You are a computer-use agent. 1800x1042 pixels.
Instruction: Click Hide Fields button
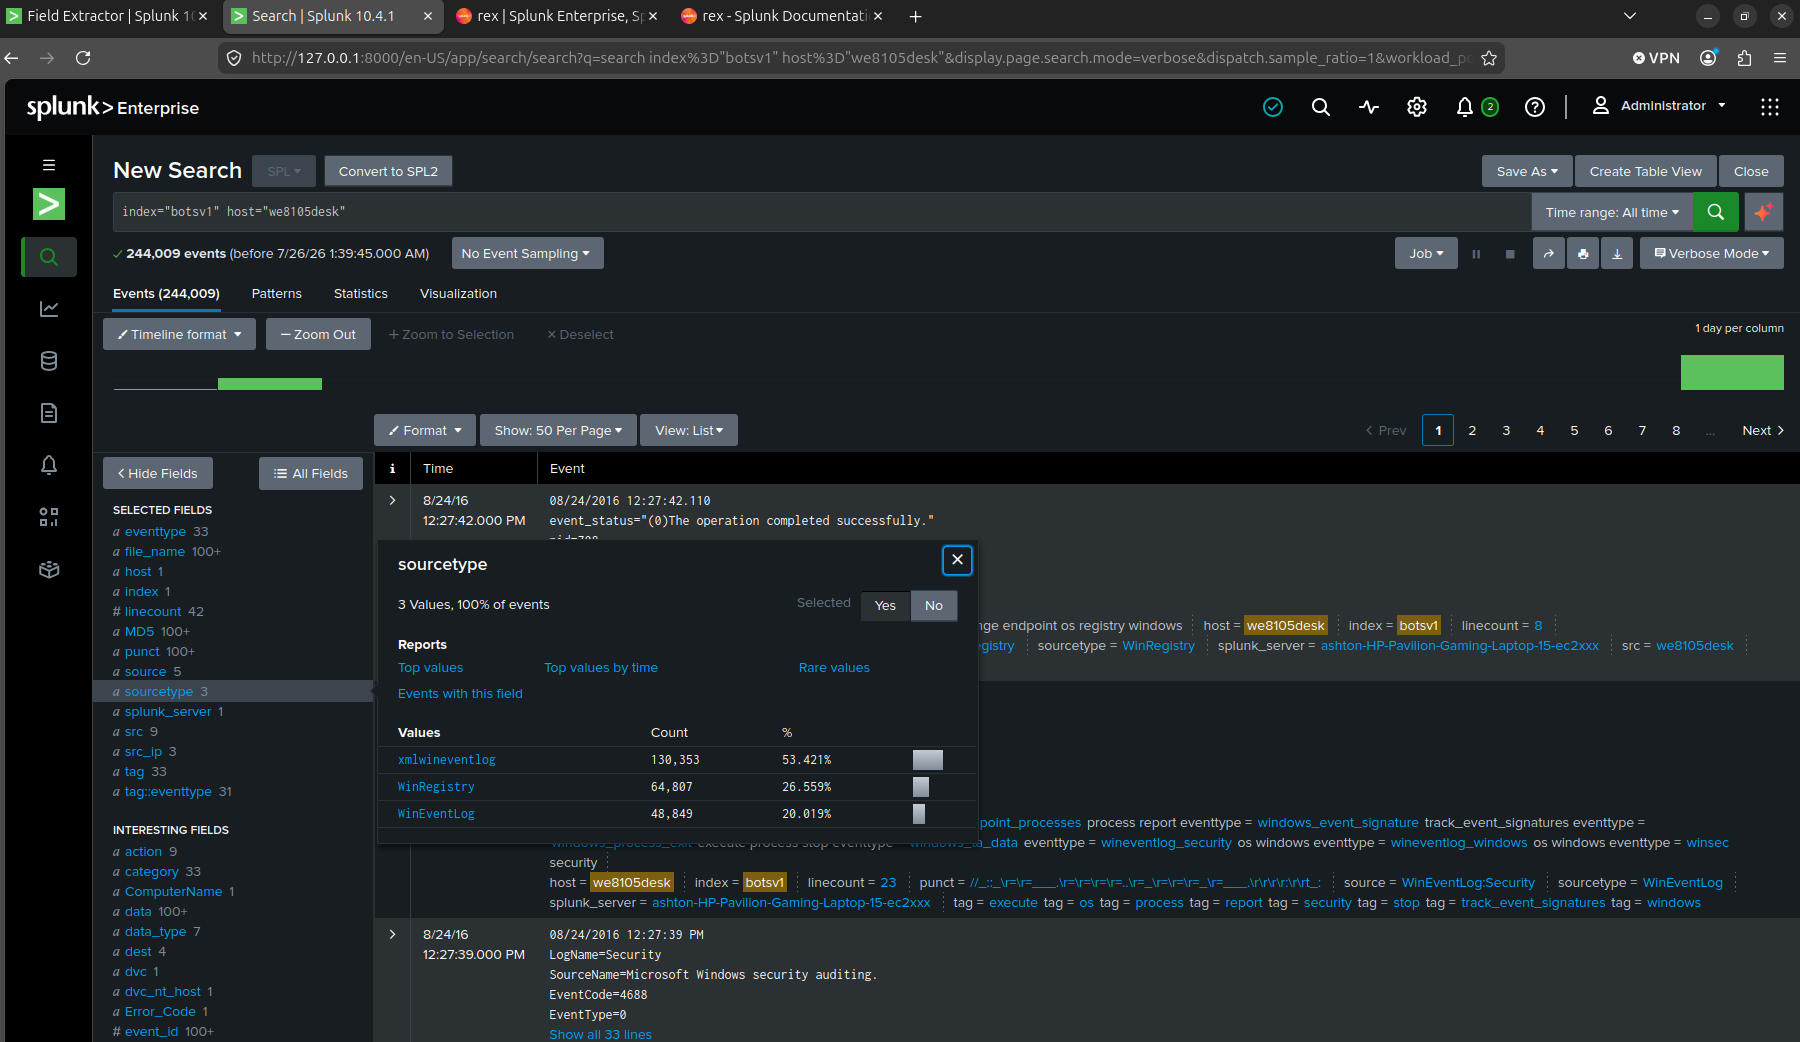(158, 473)
